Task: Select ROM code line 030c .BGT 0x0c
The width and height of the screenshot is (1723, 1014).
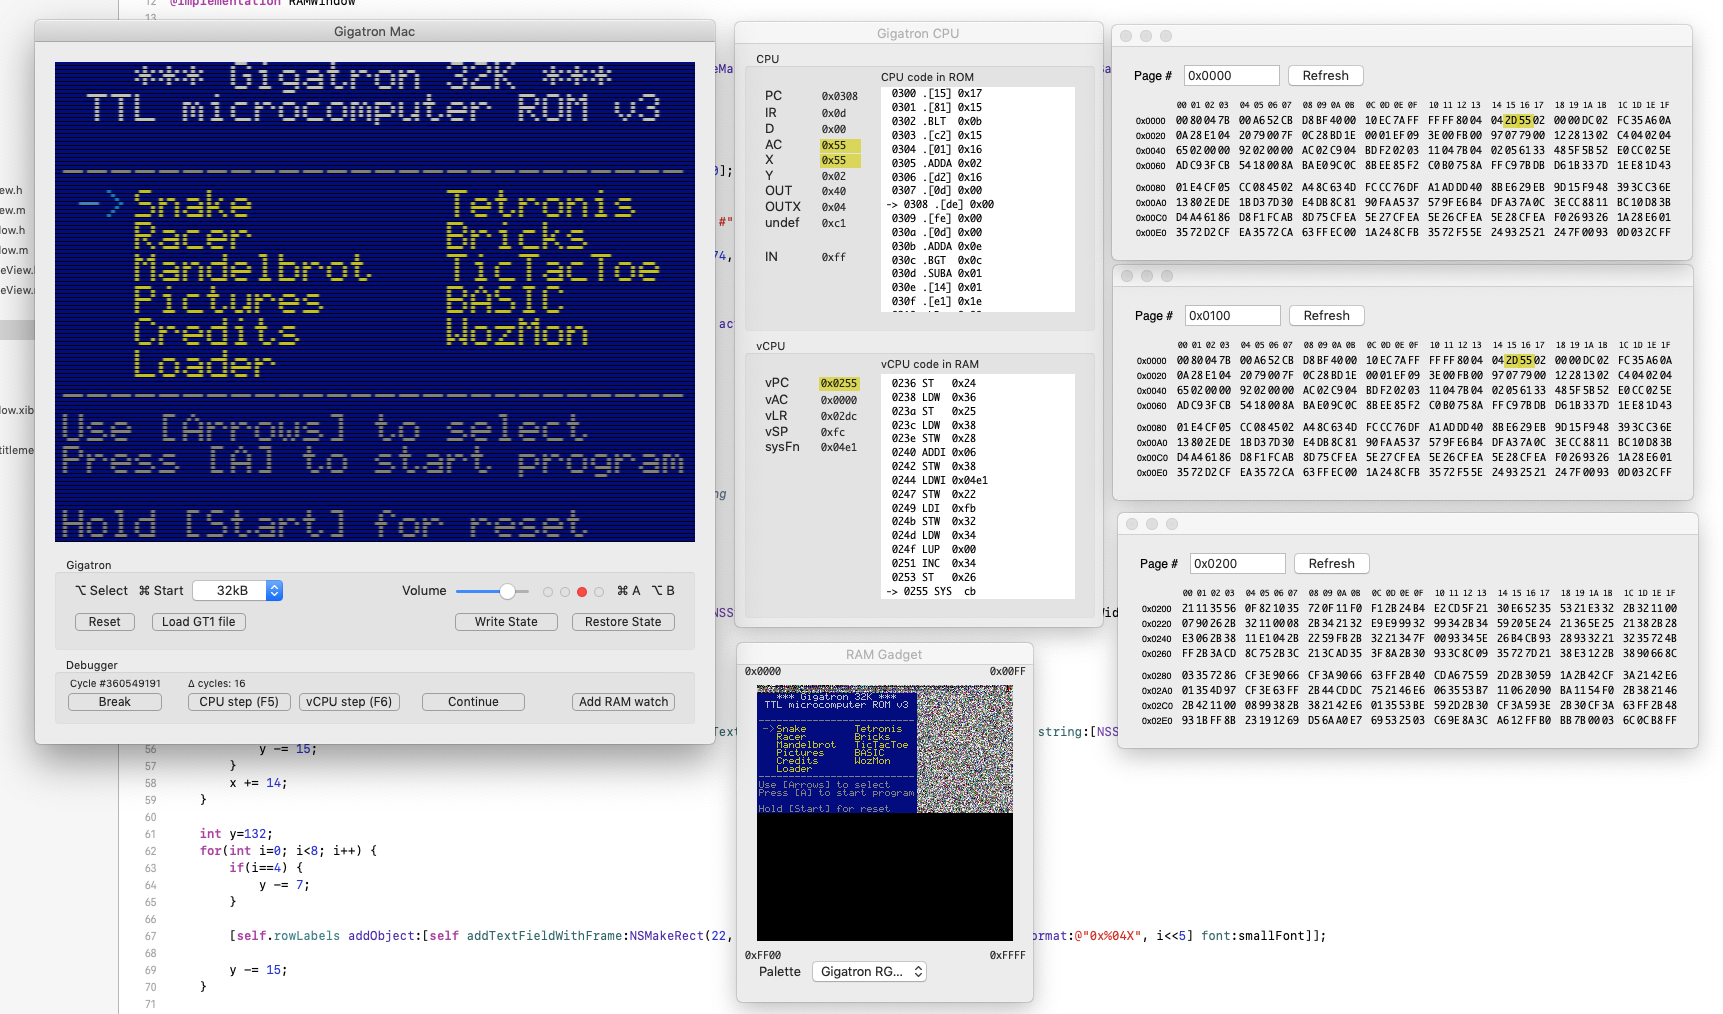Action: pos(937,260)
